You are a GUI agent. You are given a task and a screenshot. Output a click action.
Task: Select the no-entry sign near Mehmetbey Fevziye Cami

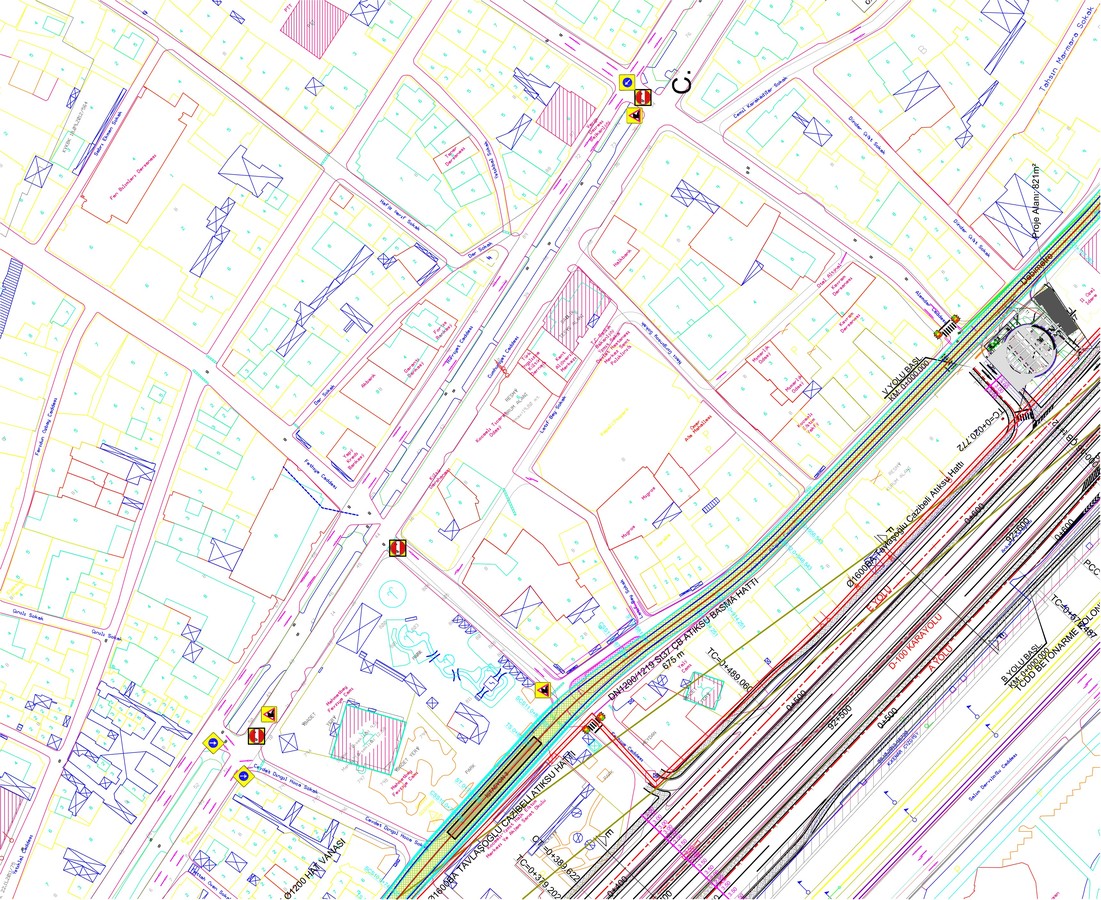coord(256,736)
